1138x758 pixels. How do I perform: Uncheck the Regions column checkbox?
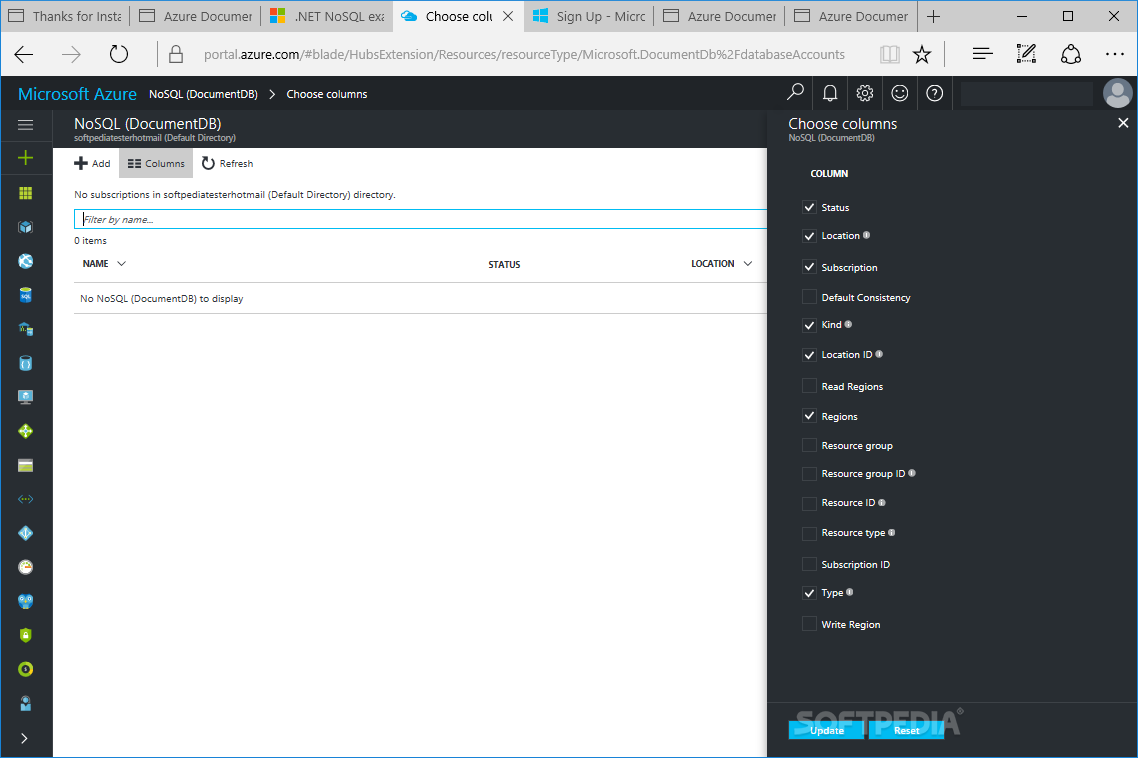click(x=809, y=416)
